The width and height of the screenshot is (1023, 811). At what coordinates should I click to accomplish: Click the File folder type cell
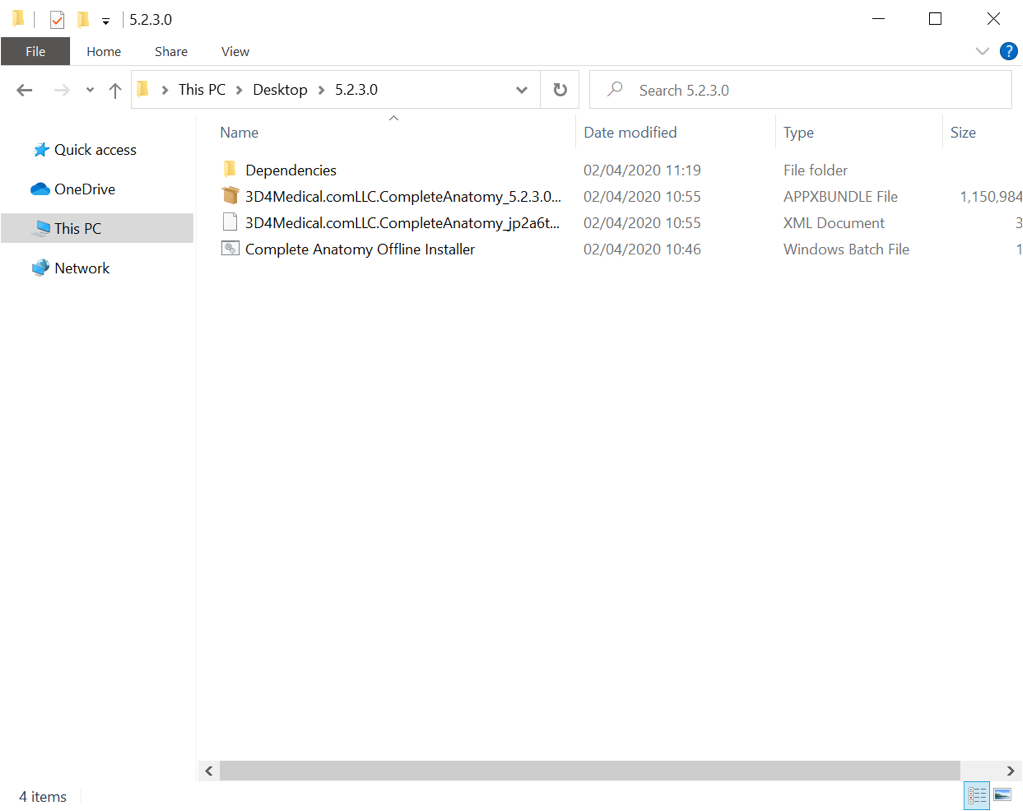click(x=816, y=170)
